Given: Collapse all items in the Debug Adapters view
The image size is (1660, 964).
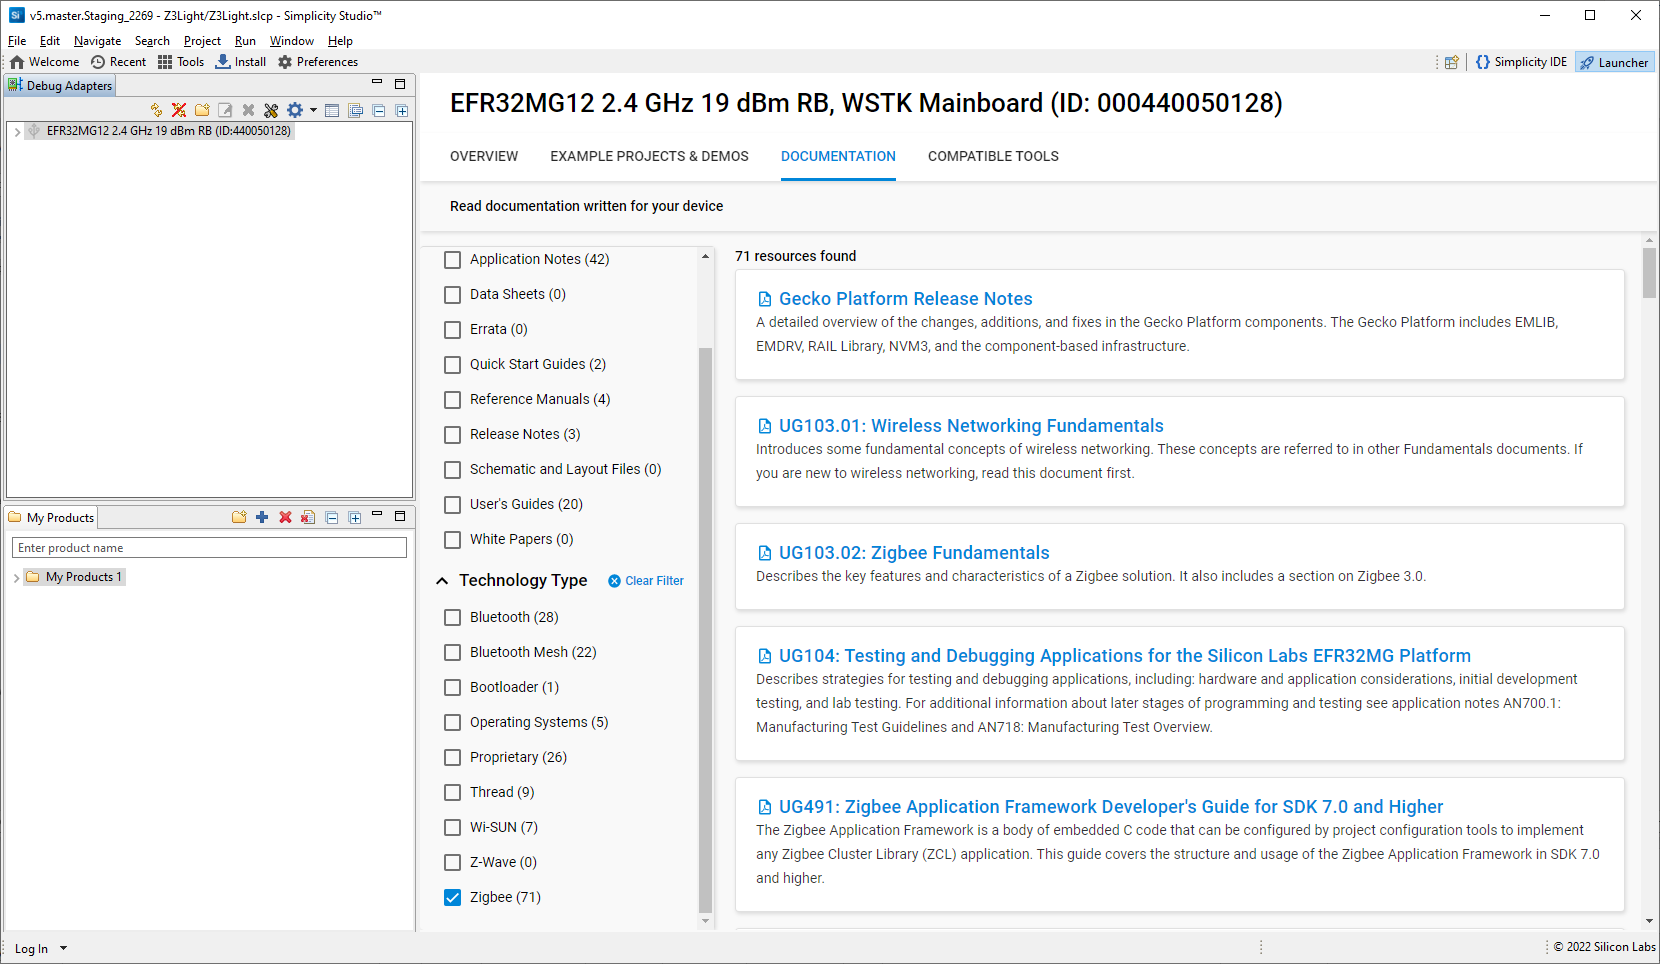Looking at the screenshot, I should (379, 110).
